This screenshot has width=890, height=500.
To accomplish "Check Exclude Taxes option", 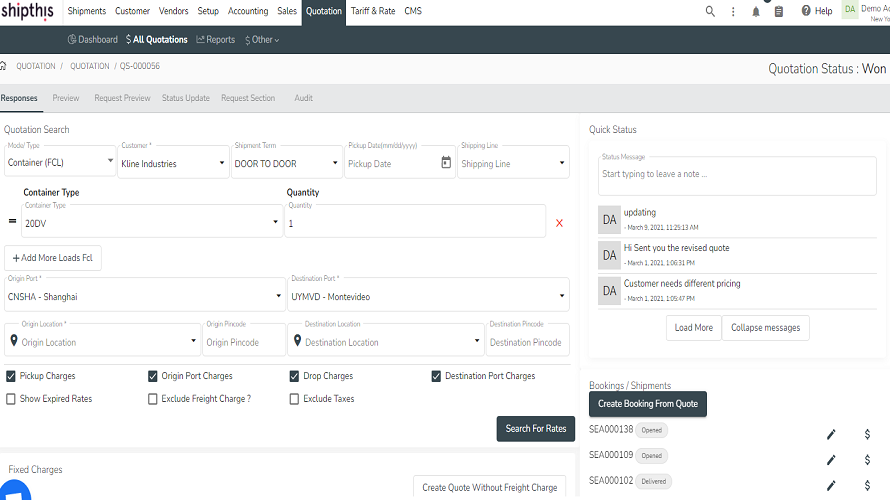I will [294, 399].
